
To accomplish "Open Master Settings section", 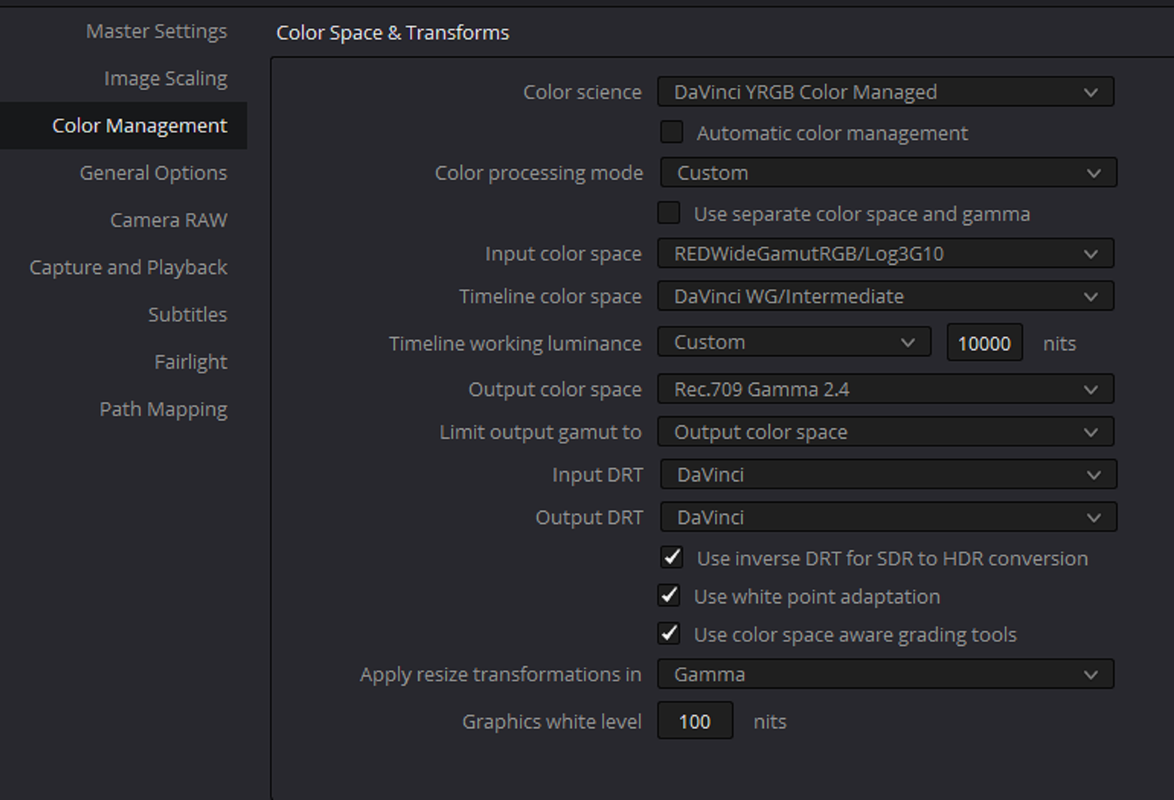I will click(x=156, y=31).
